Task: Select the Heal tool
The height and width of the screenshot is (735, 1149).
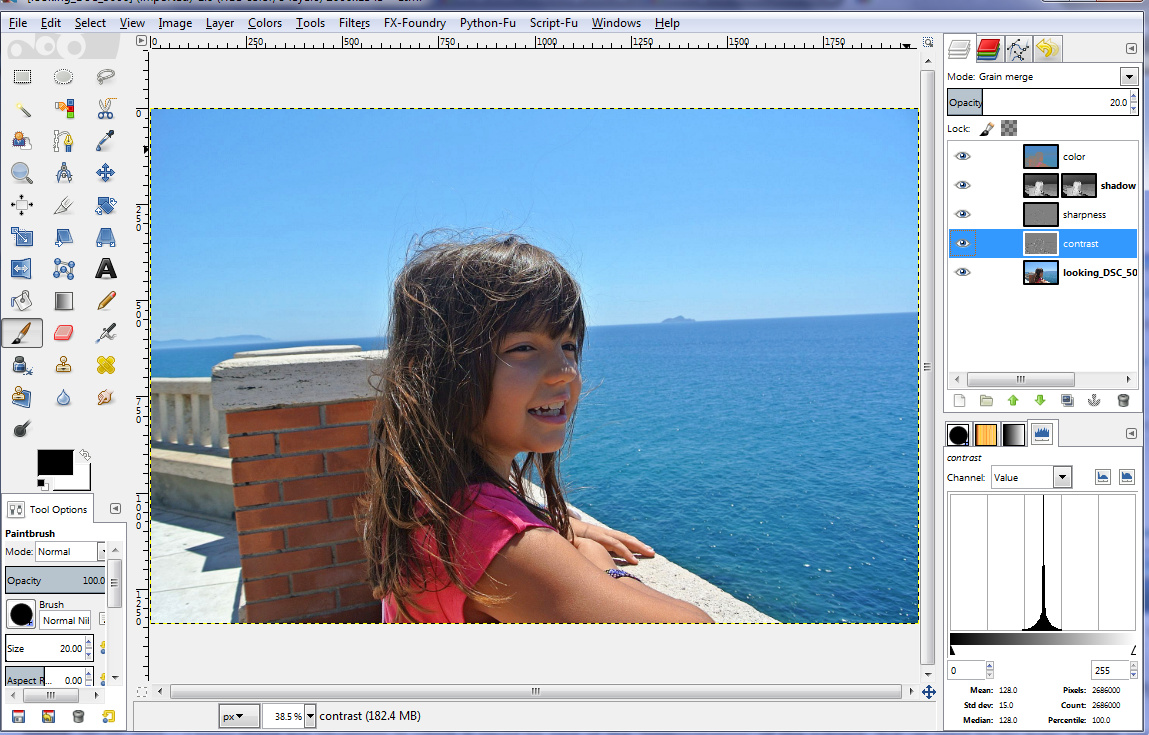Action: click(106, 365)
